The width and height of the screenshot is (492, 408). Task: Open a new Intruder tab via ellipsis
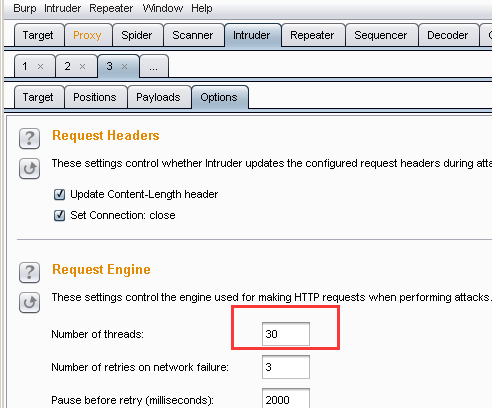[154, 67]
